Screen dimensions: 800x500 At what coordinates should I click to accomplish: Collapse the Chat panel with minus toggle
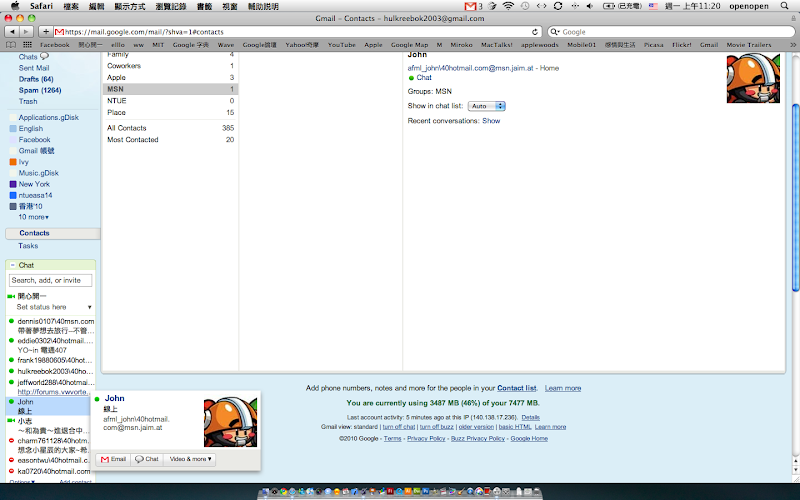click(x=13, y=265)
